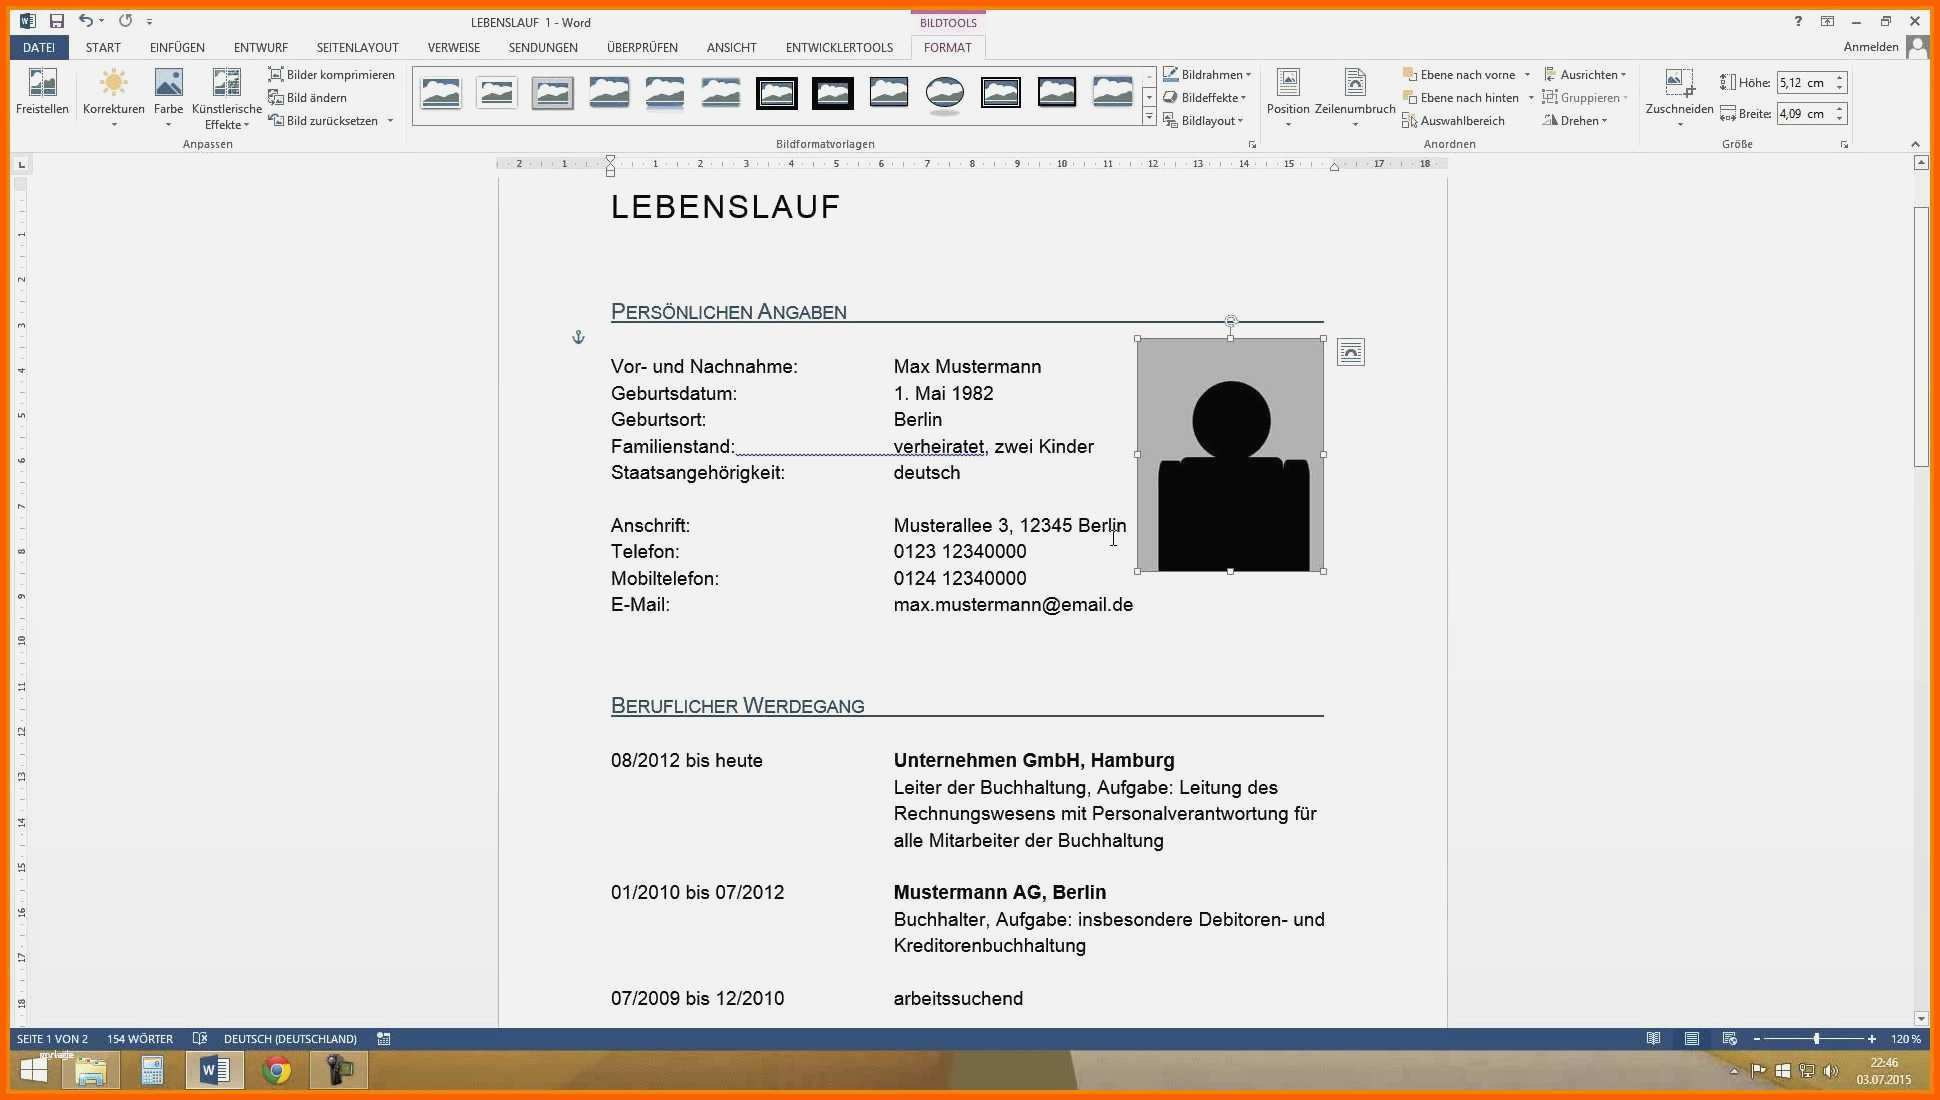Click the proofing check icon in status bar
This screenshot has height=1100, width=1940.
click(x=200, y=1039)
